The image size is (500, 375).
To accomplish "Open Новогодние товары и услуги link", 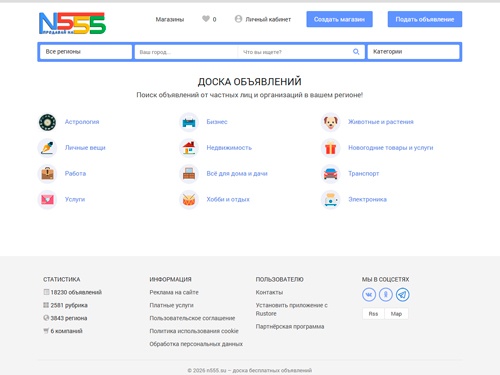I will pyautogui.click(x=391, y=148).
